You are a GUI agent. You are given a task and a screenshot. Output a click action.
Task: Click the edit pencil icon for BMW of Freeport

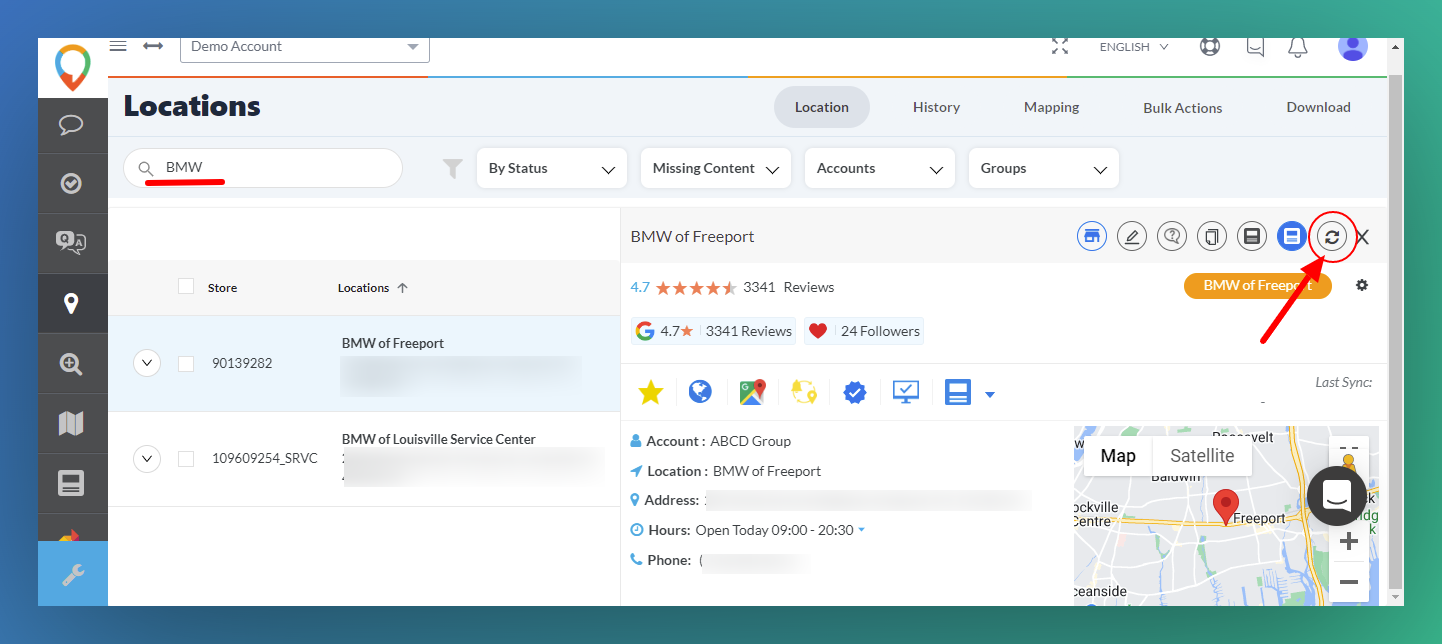pos(1132,237)
